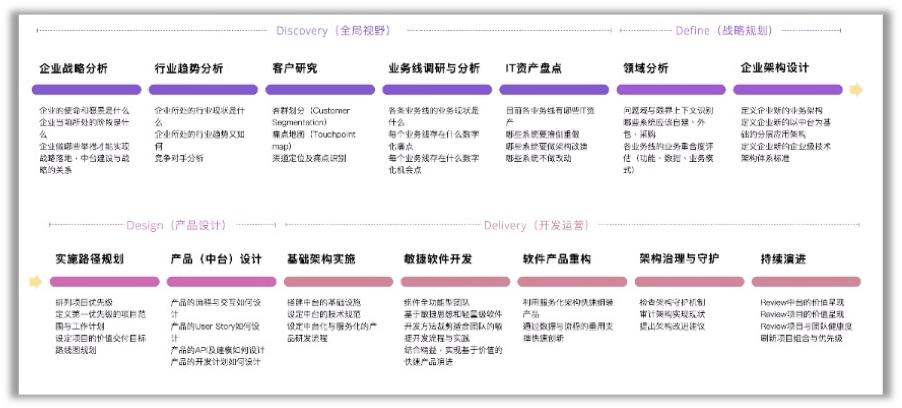Click the Customer Segmentation text line
This screenshot has height=408, width=902.
[x=311, y=116]
